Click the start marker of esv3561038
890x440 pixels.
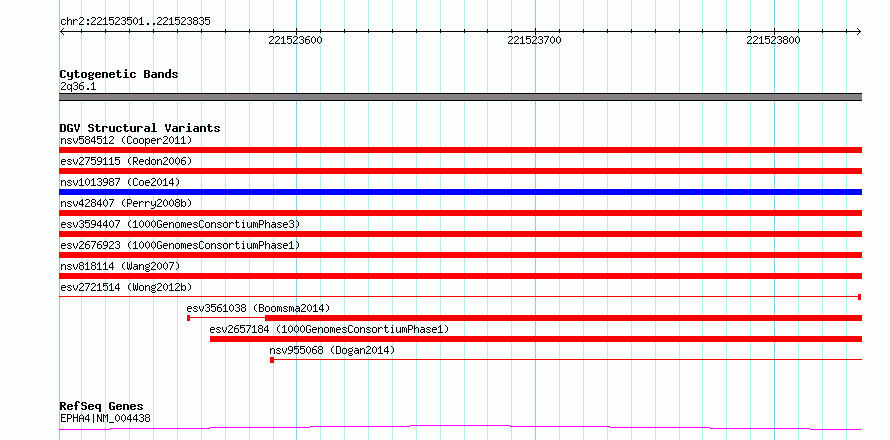(x=188, y=318)
